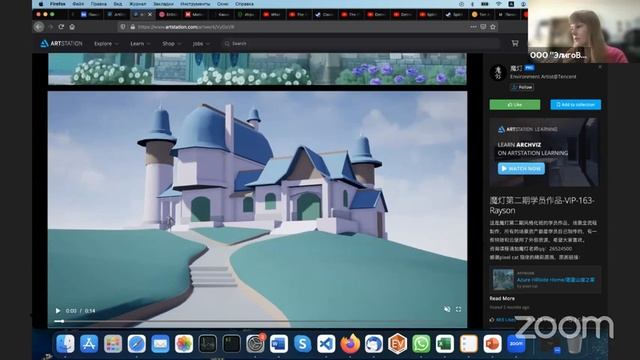Open Mail from the Dock
Viewport: 640px width, 360px height.
pyautogui.click(x=160, y=344)
